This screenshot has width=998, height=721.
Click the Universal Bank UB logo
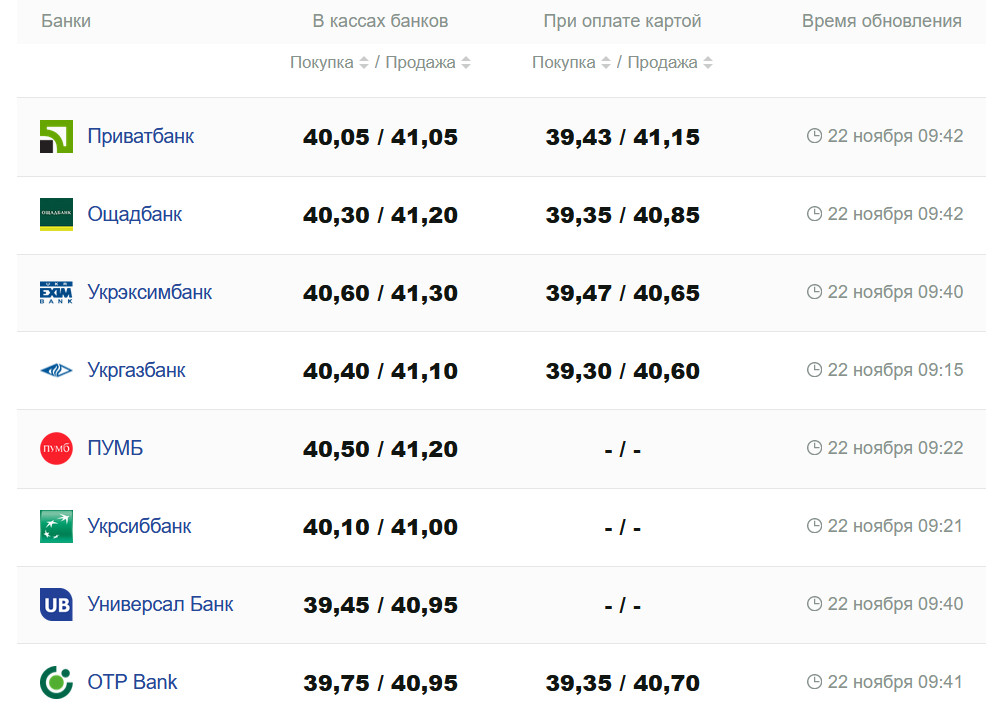pos(56,604)
